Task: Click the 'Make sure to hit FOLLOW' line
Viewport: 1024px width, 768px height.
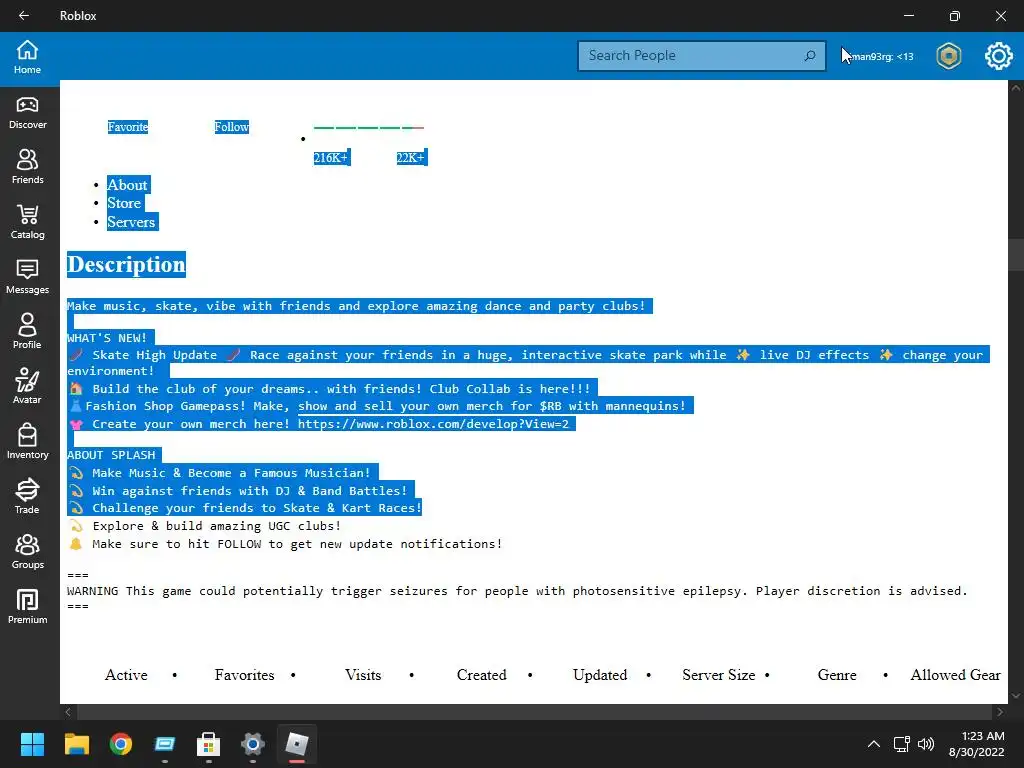Action: click(297, 544)
